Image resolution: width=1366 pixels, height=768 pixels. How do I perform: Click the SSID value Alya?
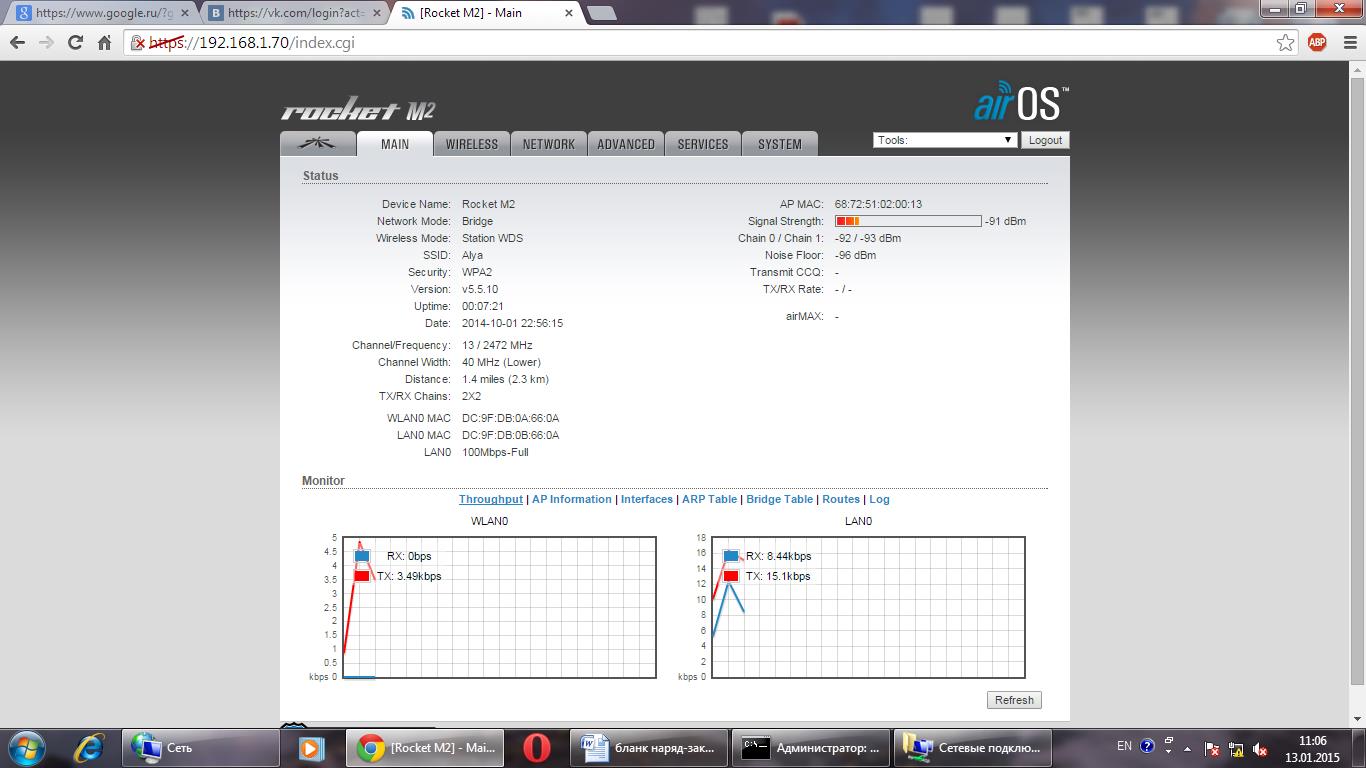472,255
